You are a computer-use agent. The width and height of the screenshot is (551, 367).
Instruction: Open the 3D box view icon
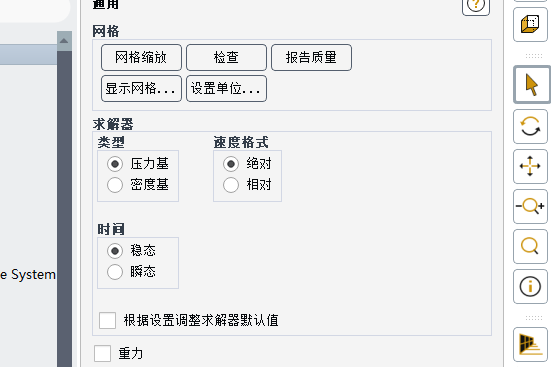click(530, 24)
